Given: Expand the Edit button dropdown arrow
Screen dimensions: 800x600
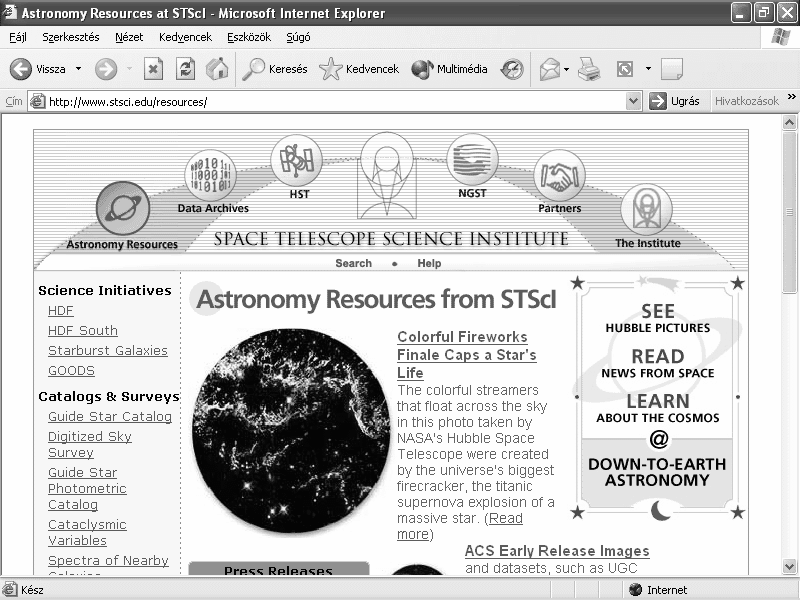Looking at the screenshot, I should (648, 69).
